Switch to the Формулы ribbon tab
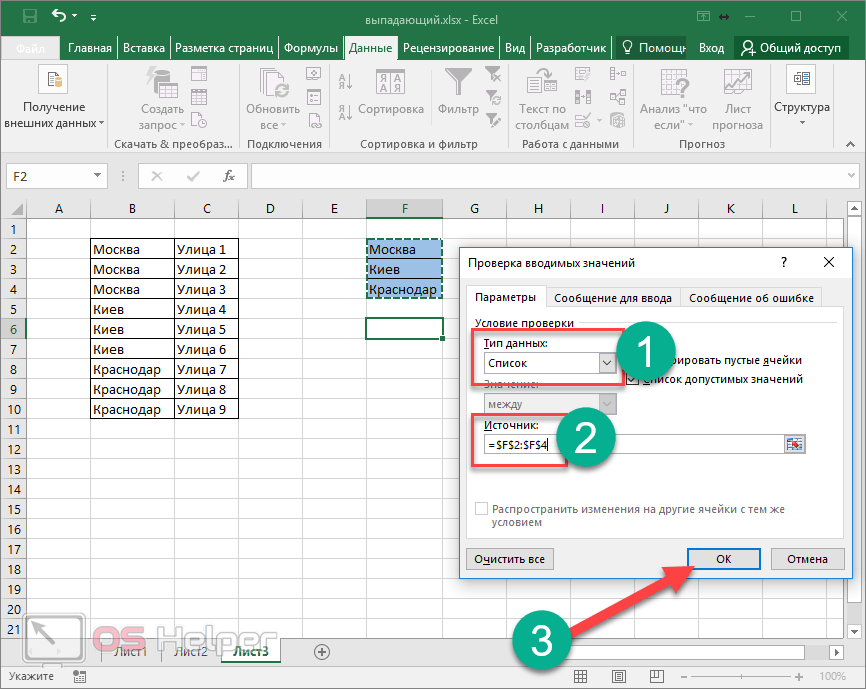The image size is (866, 689). 310,47
